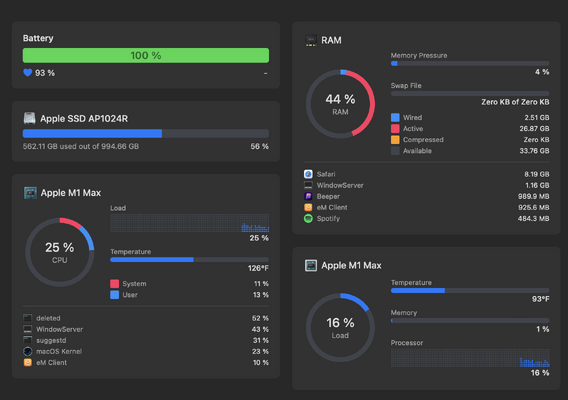Image resolution: width=568 pixels, height=400 pixels.
Task: Click the Apple SSD AP1024R drive icon
Action: (29, 118)
